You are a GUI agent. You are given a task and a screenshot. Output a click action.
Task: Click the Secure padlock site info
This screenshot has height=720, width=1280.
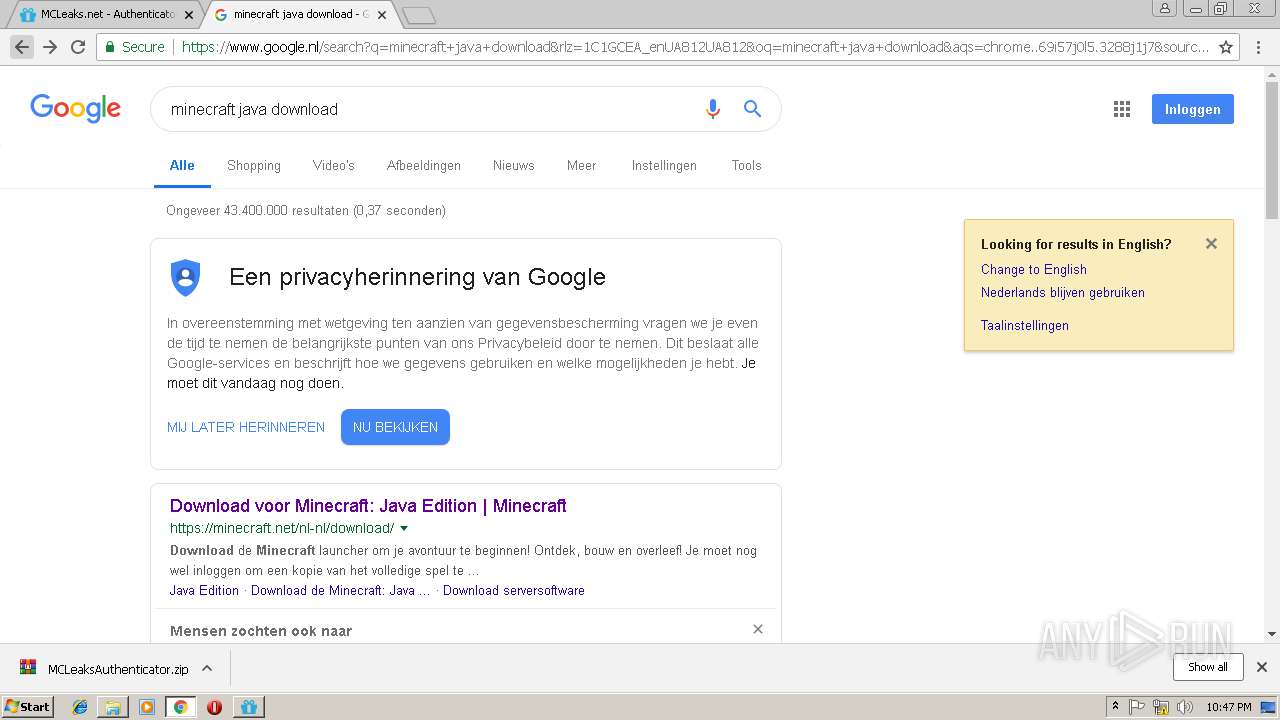pyautogui.click(x=134, y=47)
